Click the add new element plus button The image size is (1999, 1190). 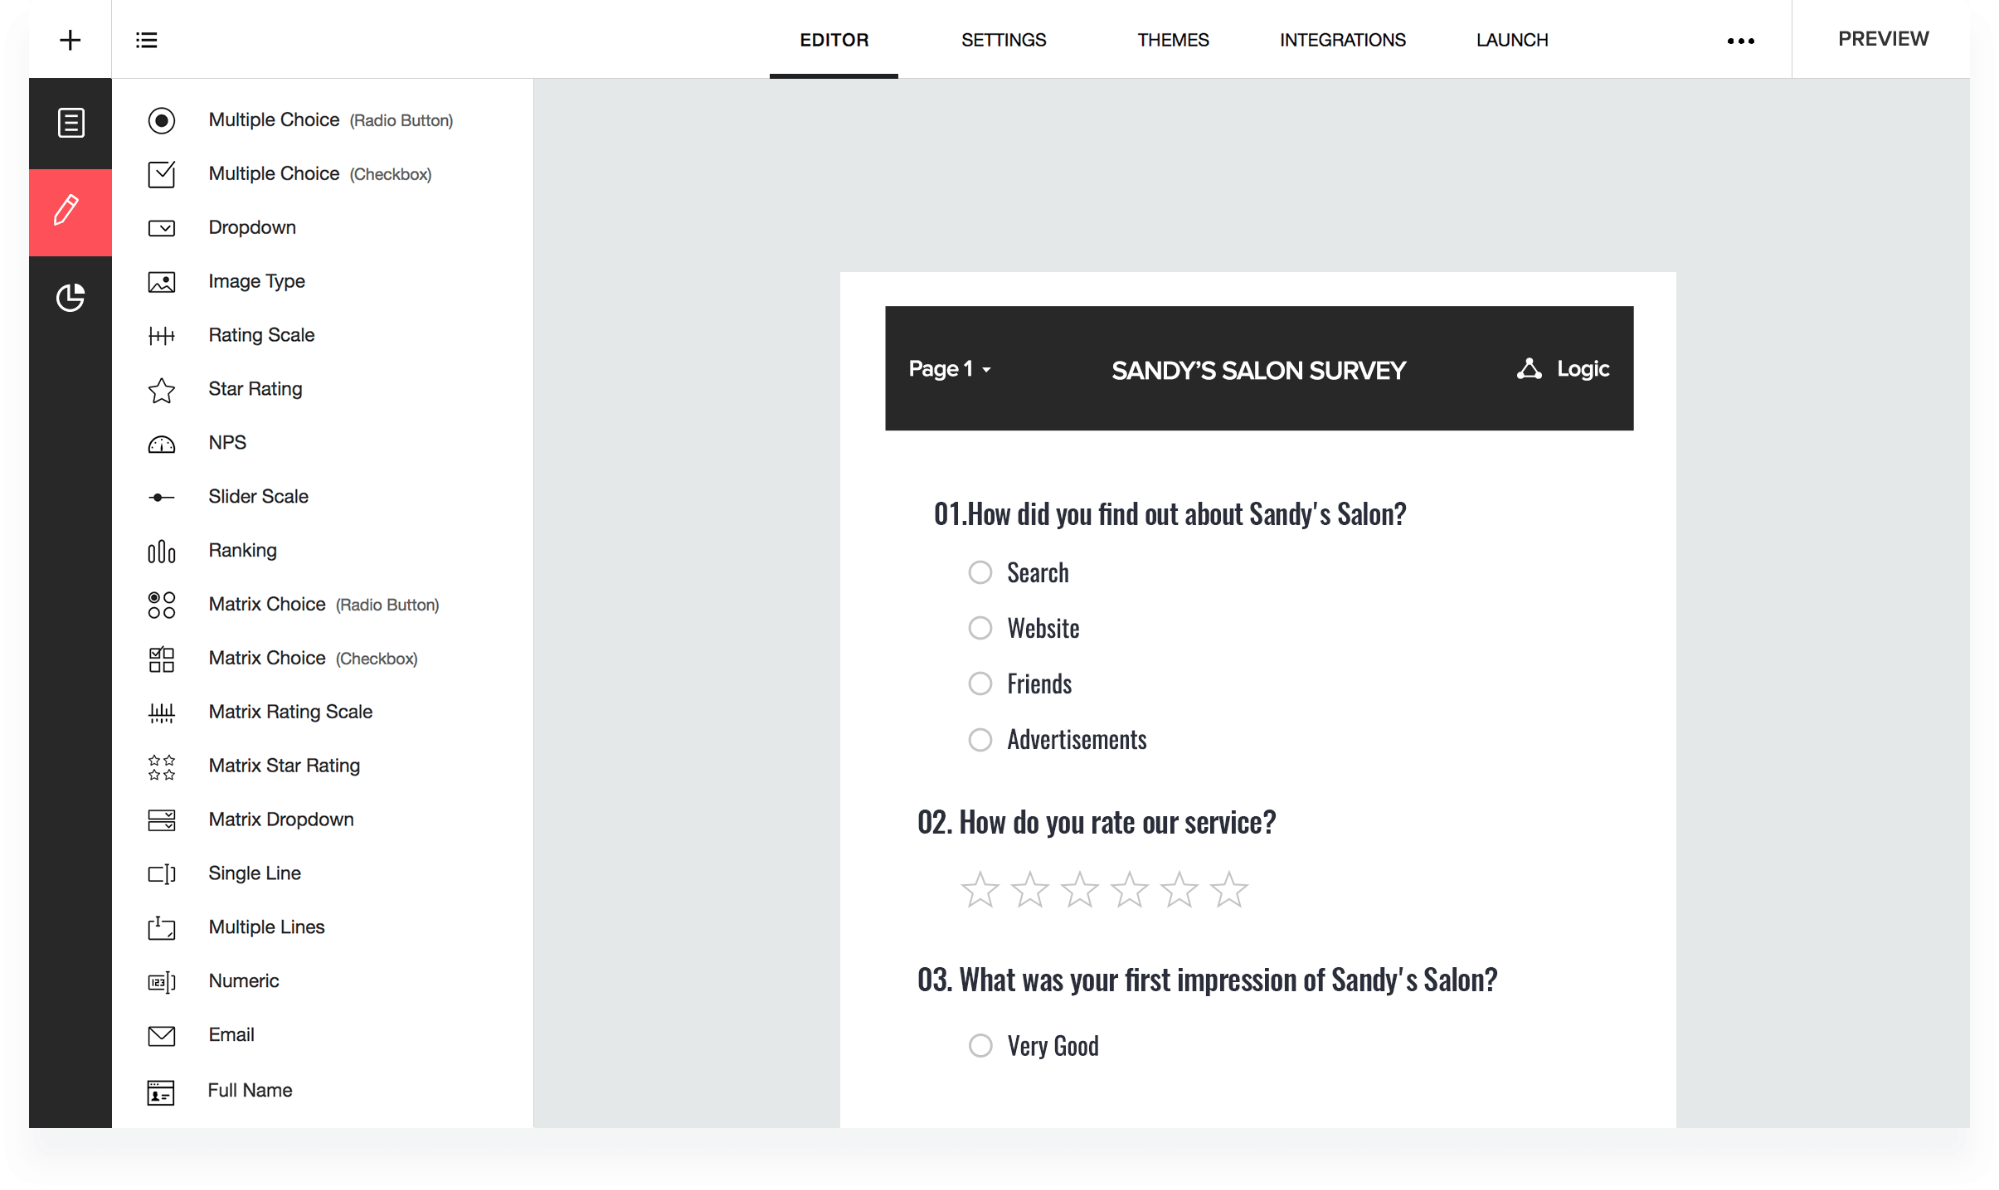pyautogui.click(x=71, y=40)
